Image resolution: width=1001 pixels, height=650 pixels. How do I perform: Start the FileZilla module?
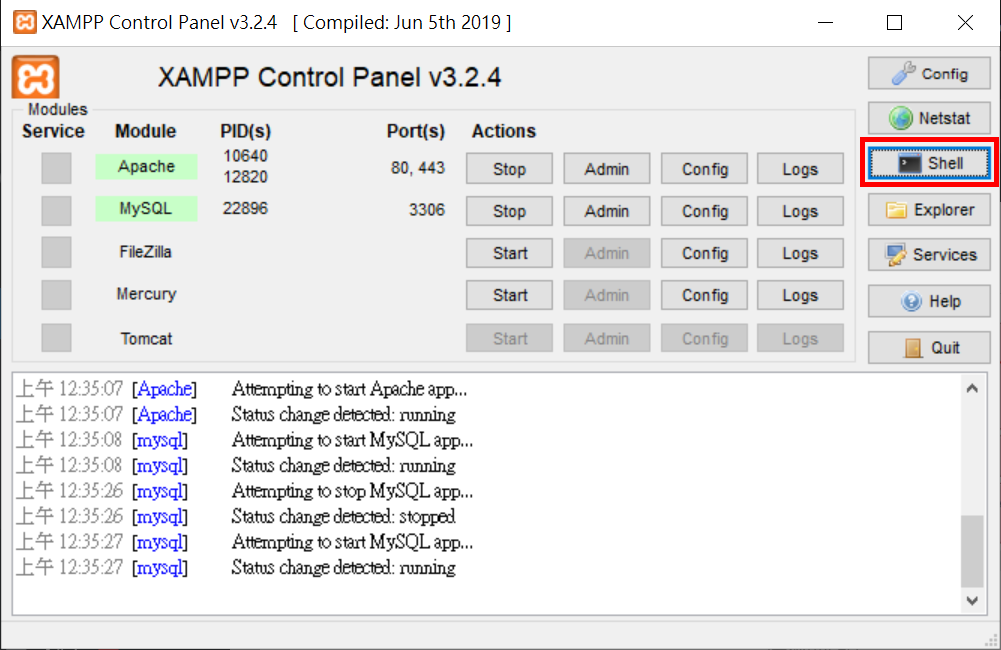tap(509, 253)
